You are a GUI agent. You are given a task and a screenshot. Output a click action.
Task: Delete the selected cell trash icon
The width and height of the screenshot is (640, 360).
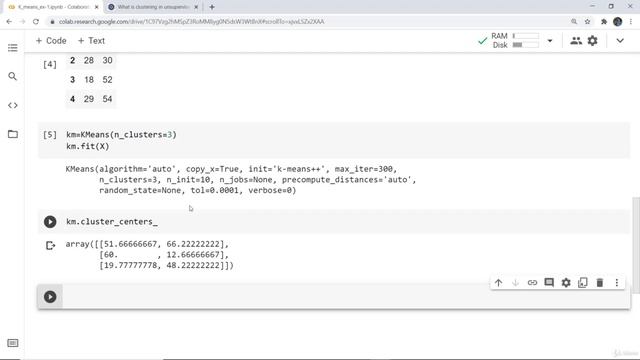[600, 282]
